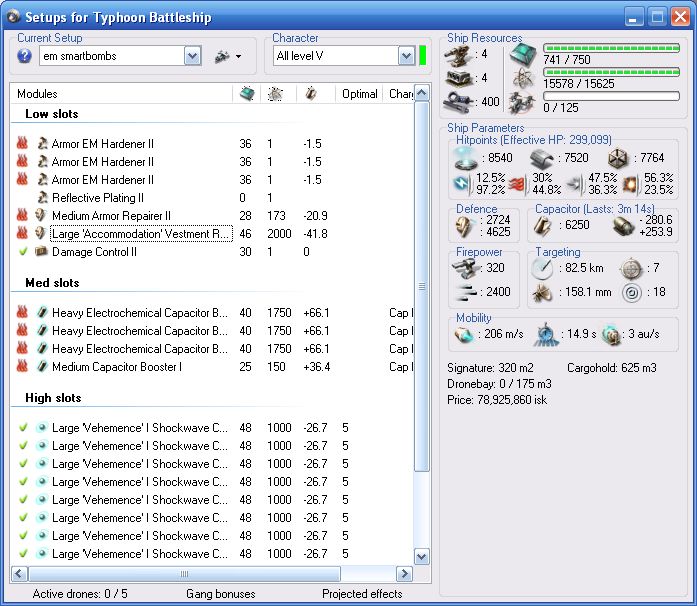
Task: Click the blue help question mark icon
Action: [x=24, y=56]
